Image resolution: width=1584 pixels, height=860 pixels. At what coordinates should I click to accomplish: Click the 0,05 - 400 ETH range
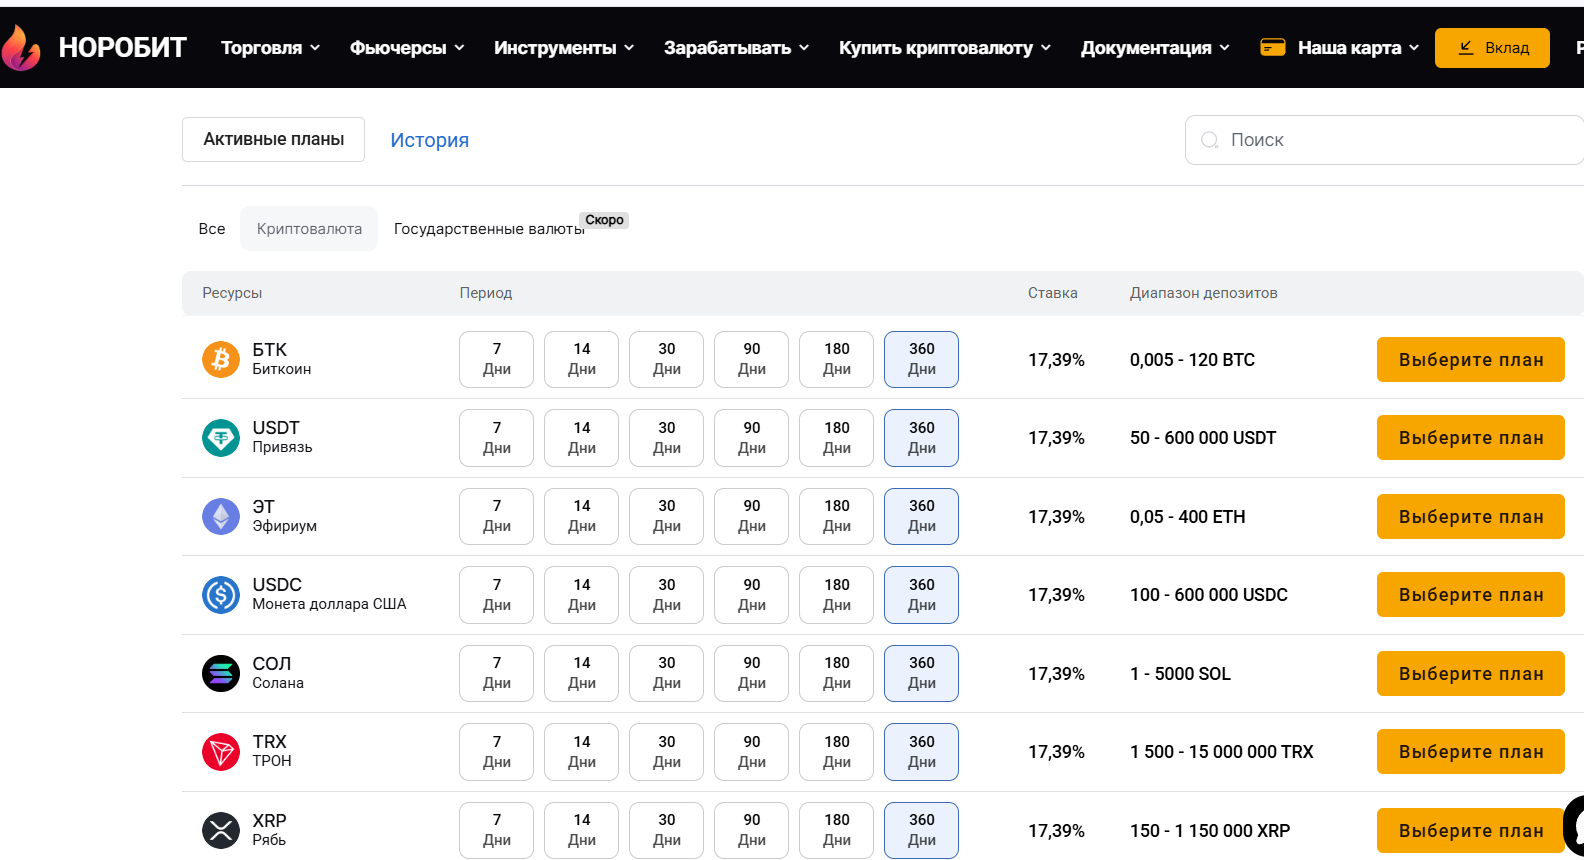pos(1187,517)
